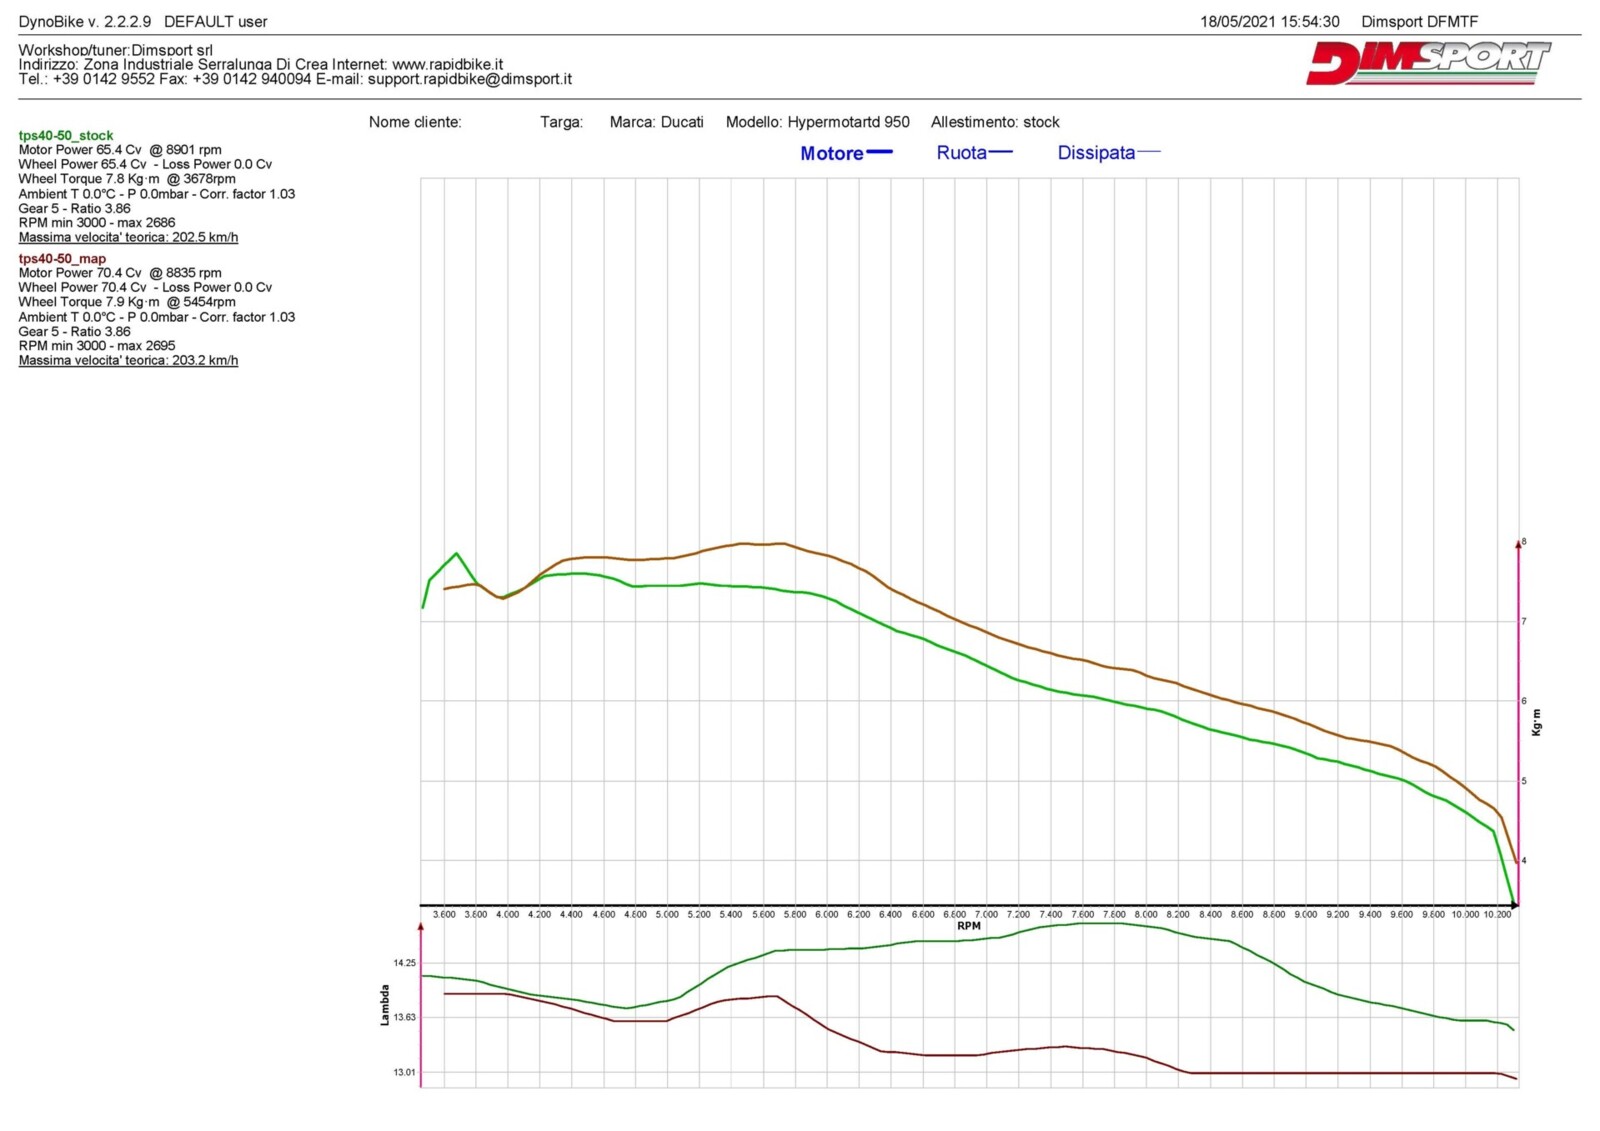
Task: Toggle the Dissipata legend entry
Action: [1096, 153]
